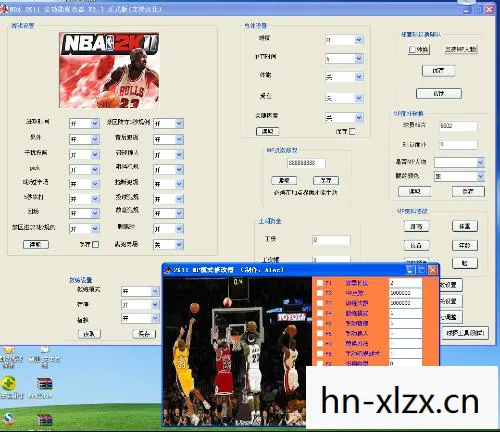Viewport: 500px width, 432px height.
Task: Open the 受伤 dropdown set to 关
Action: coord(359,98)
